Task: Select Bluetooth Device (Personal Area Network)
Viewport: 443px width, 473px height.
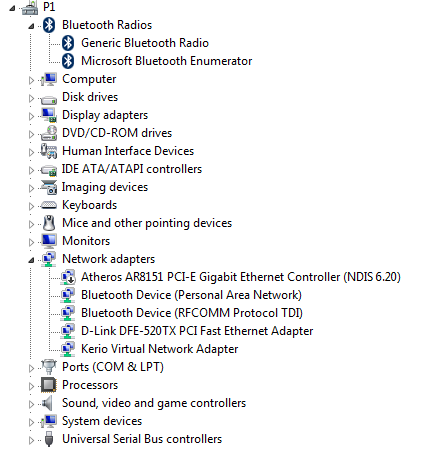Action: click(191, 295)
